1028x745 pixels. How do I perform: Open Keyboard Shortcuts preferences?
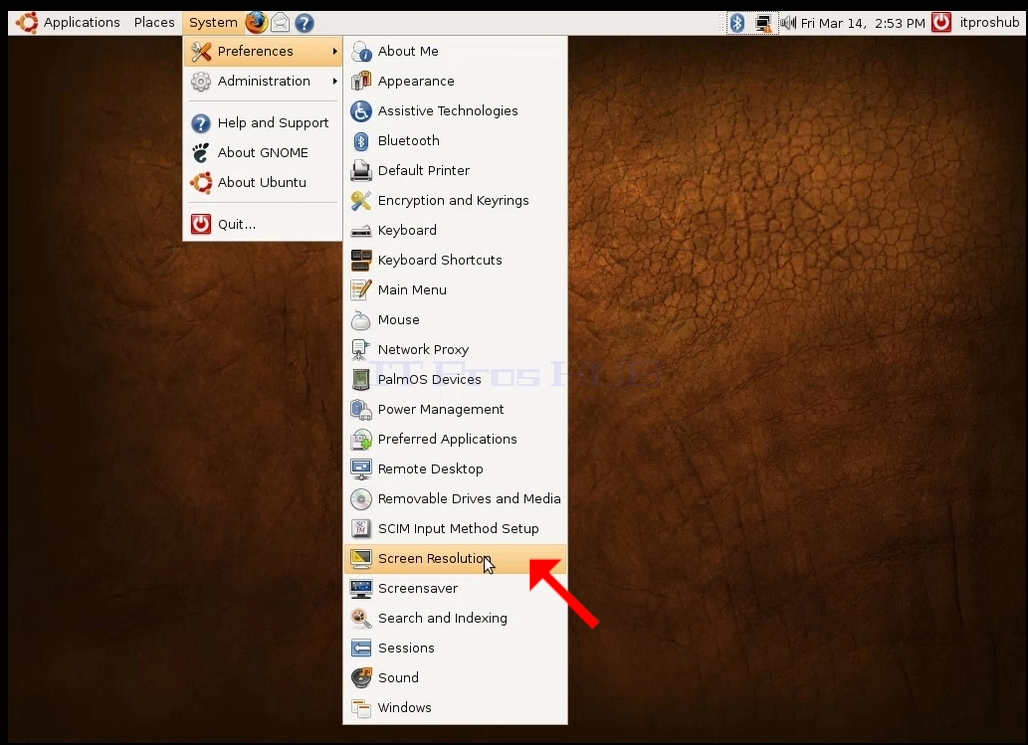coord(455,260)
